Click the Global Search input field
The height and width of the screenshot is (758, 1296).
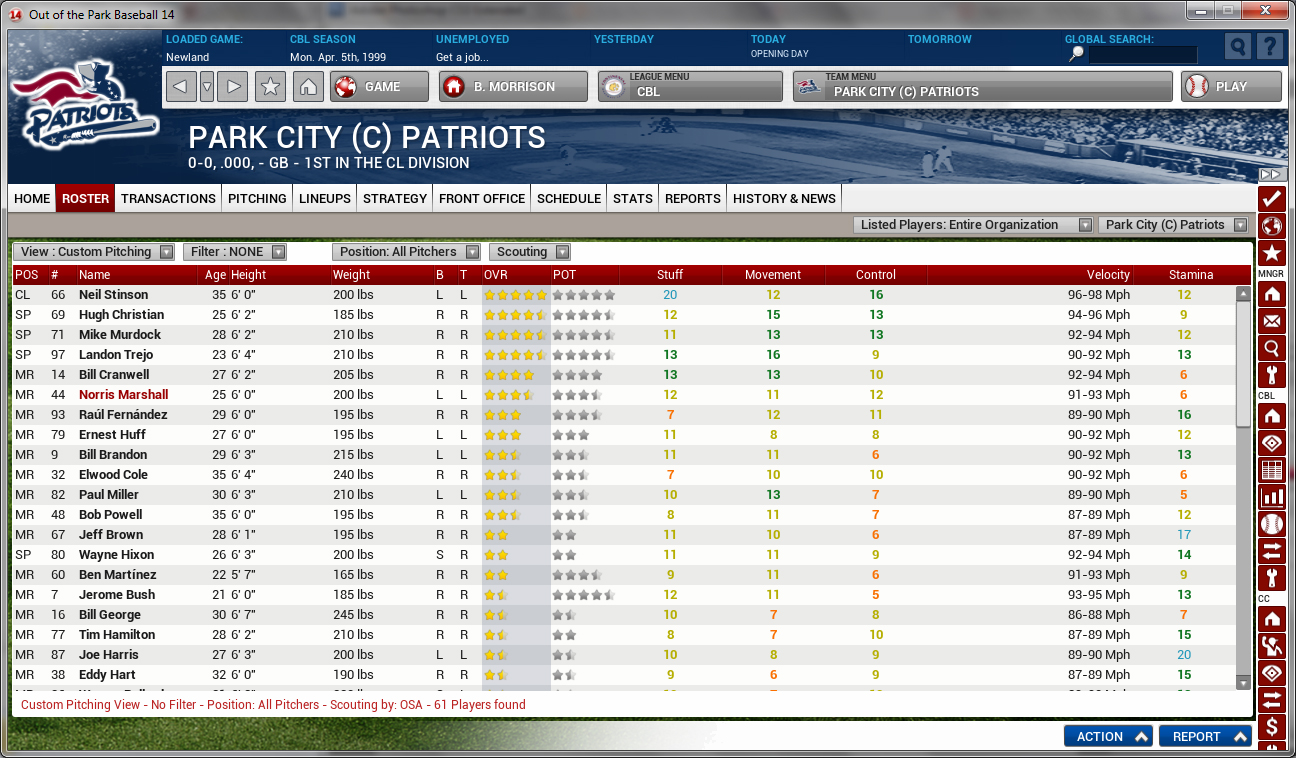click(1143, 55)
